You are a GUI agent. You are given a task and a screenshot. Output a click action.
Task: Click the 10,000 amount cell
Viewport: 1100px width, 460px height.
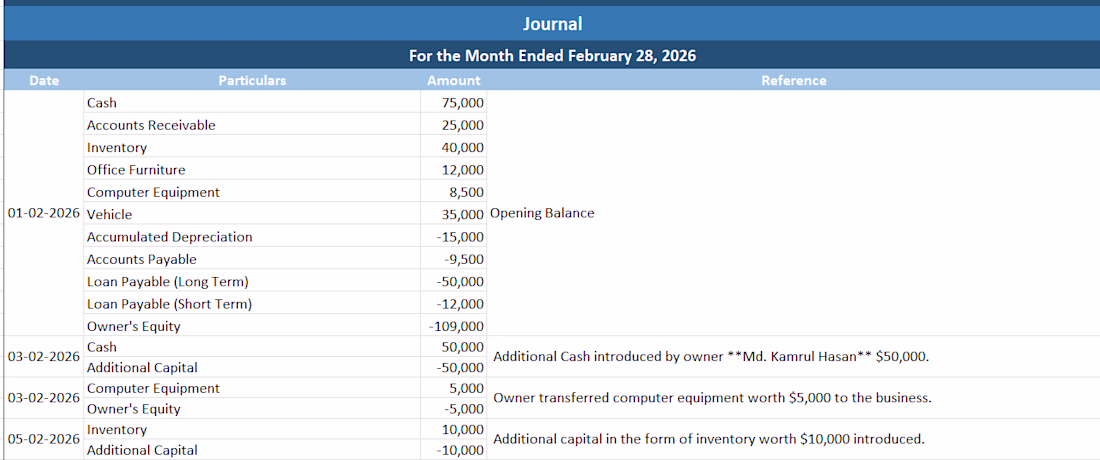(x=453, y=429)
